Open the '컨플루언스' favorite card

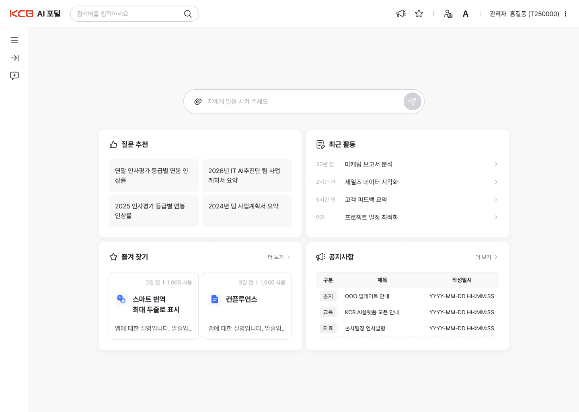point(247,306)
